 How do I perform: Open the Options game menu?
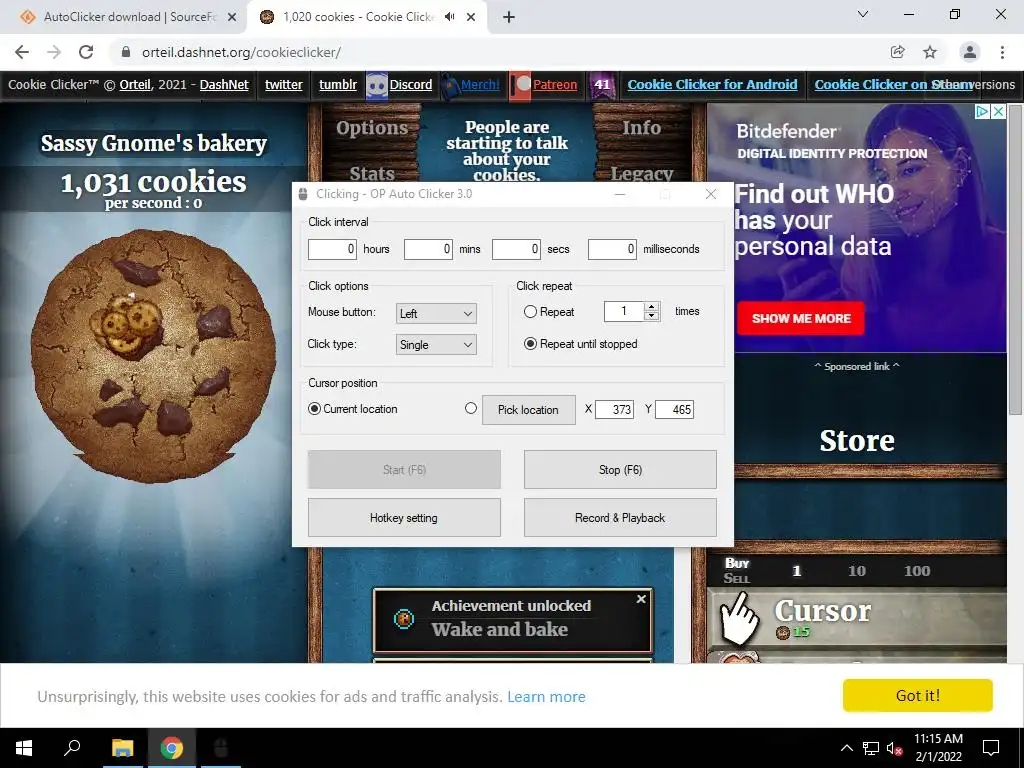[x=372, y=128]
